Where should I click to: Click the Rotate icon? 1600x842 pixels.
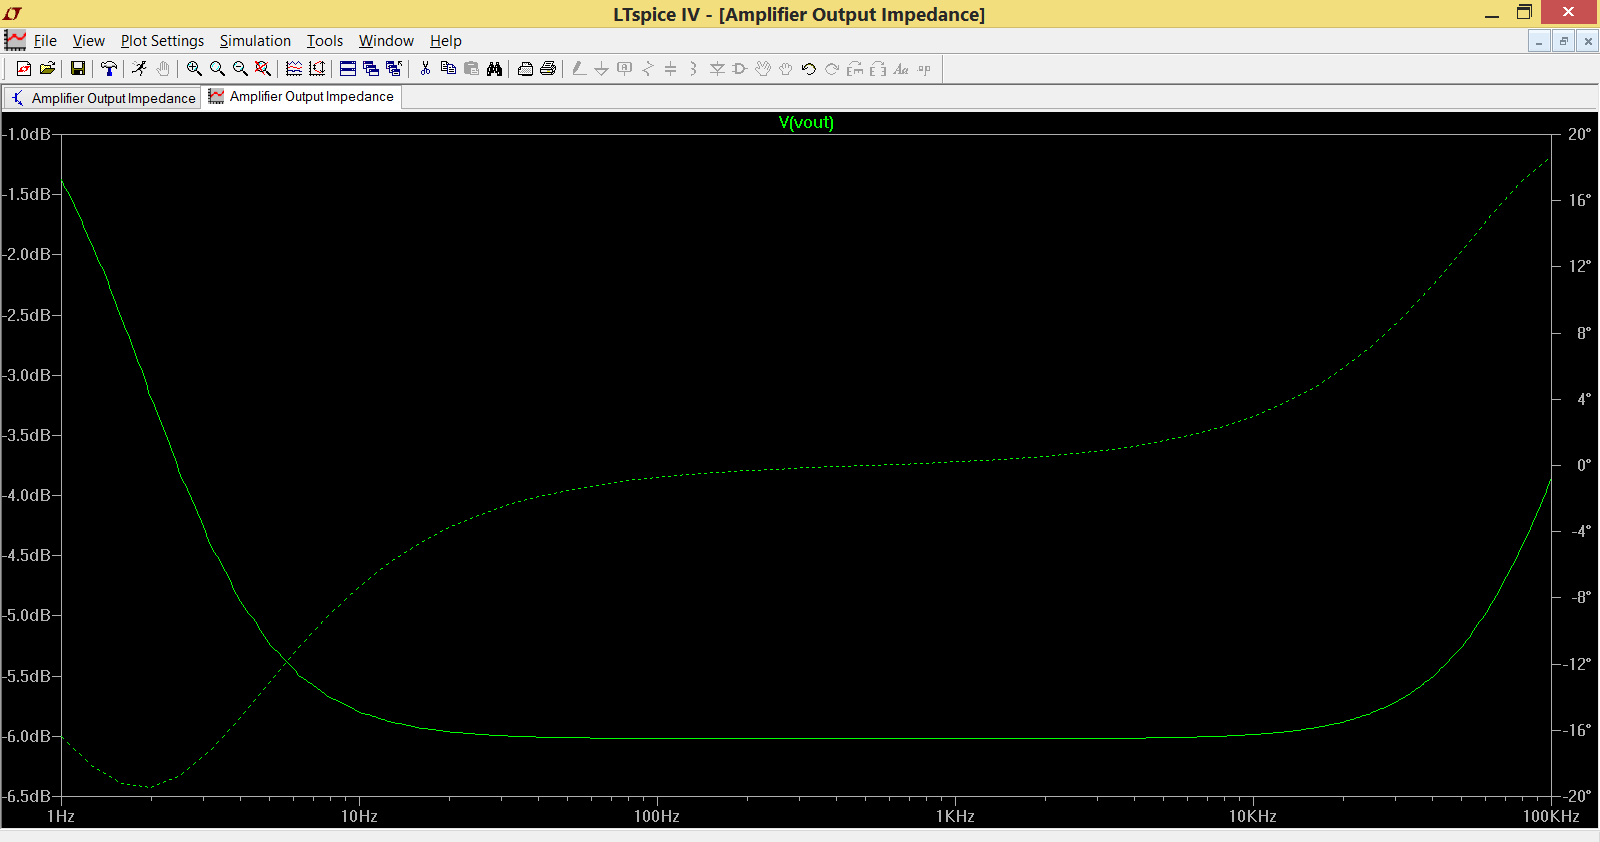coord(855,69)
